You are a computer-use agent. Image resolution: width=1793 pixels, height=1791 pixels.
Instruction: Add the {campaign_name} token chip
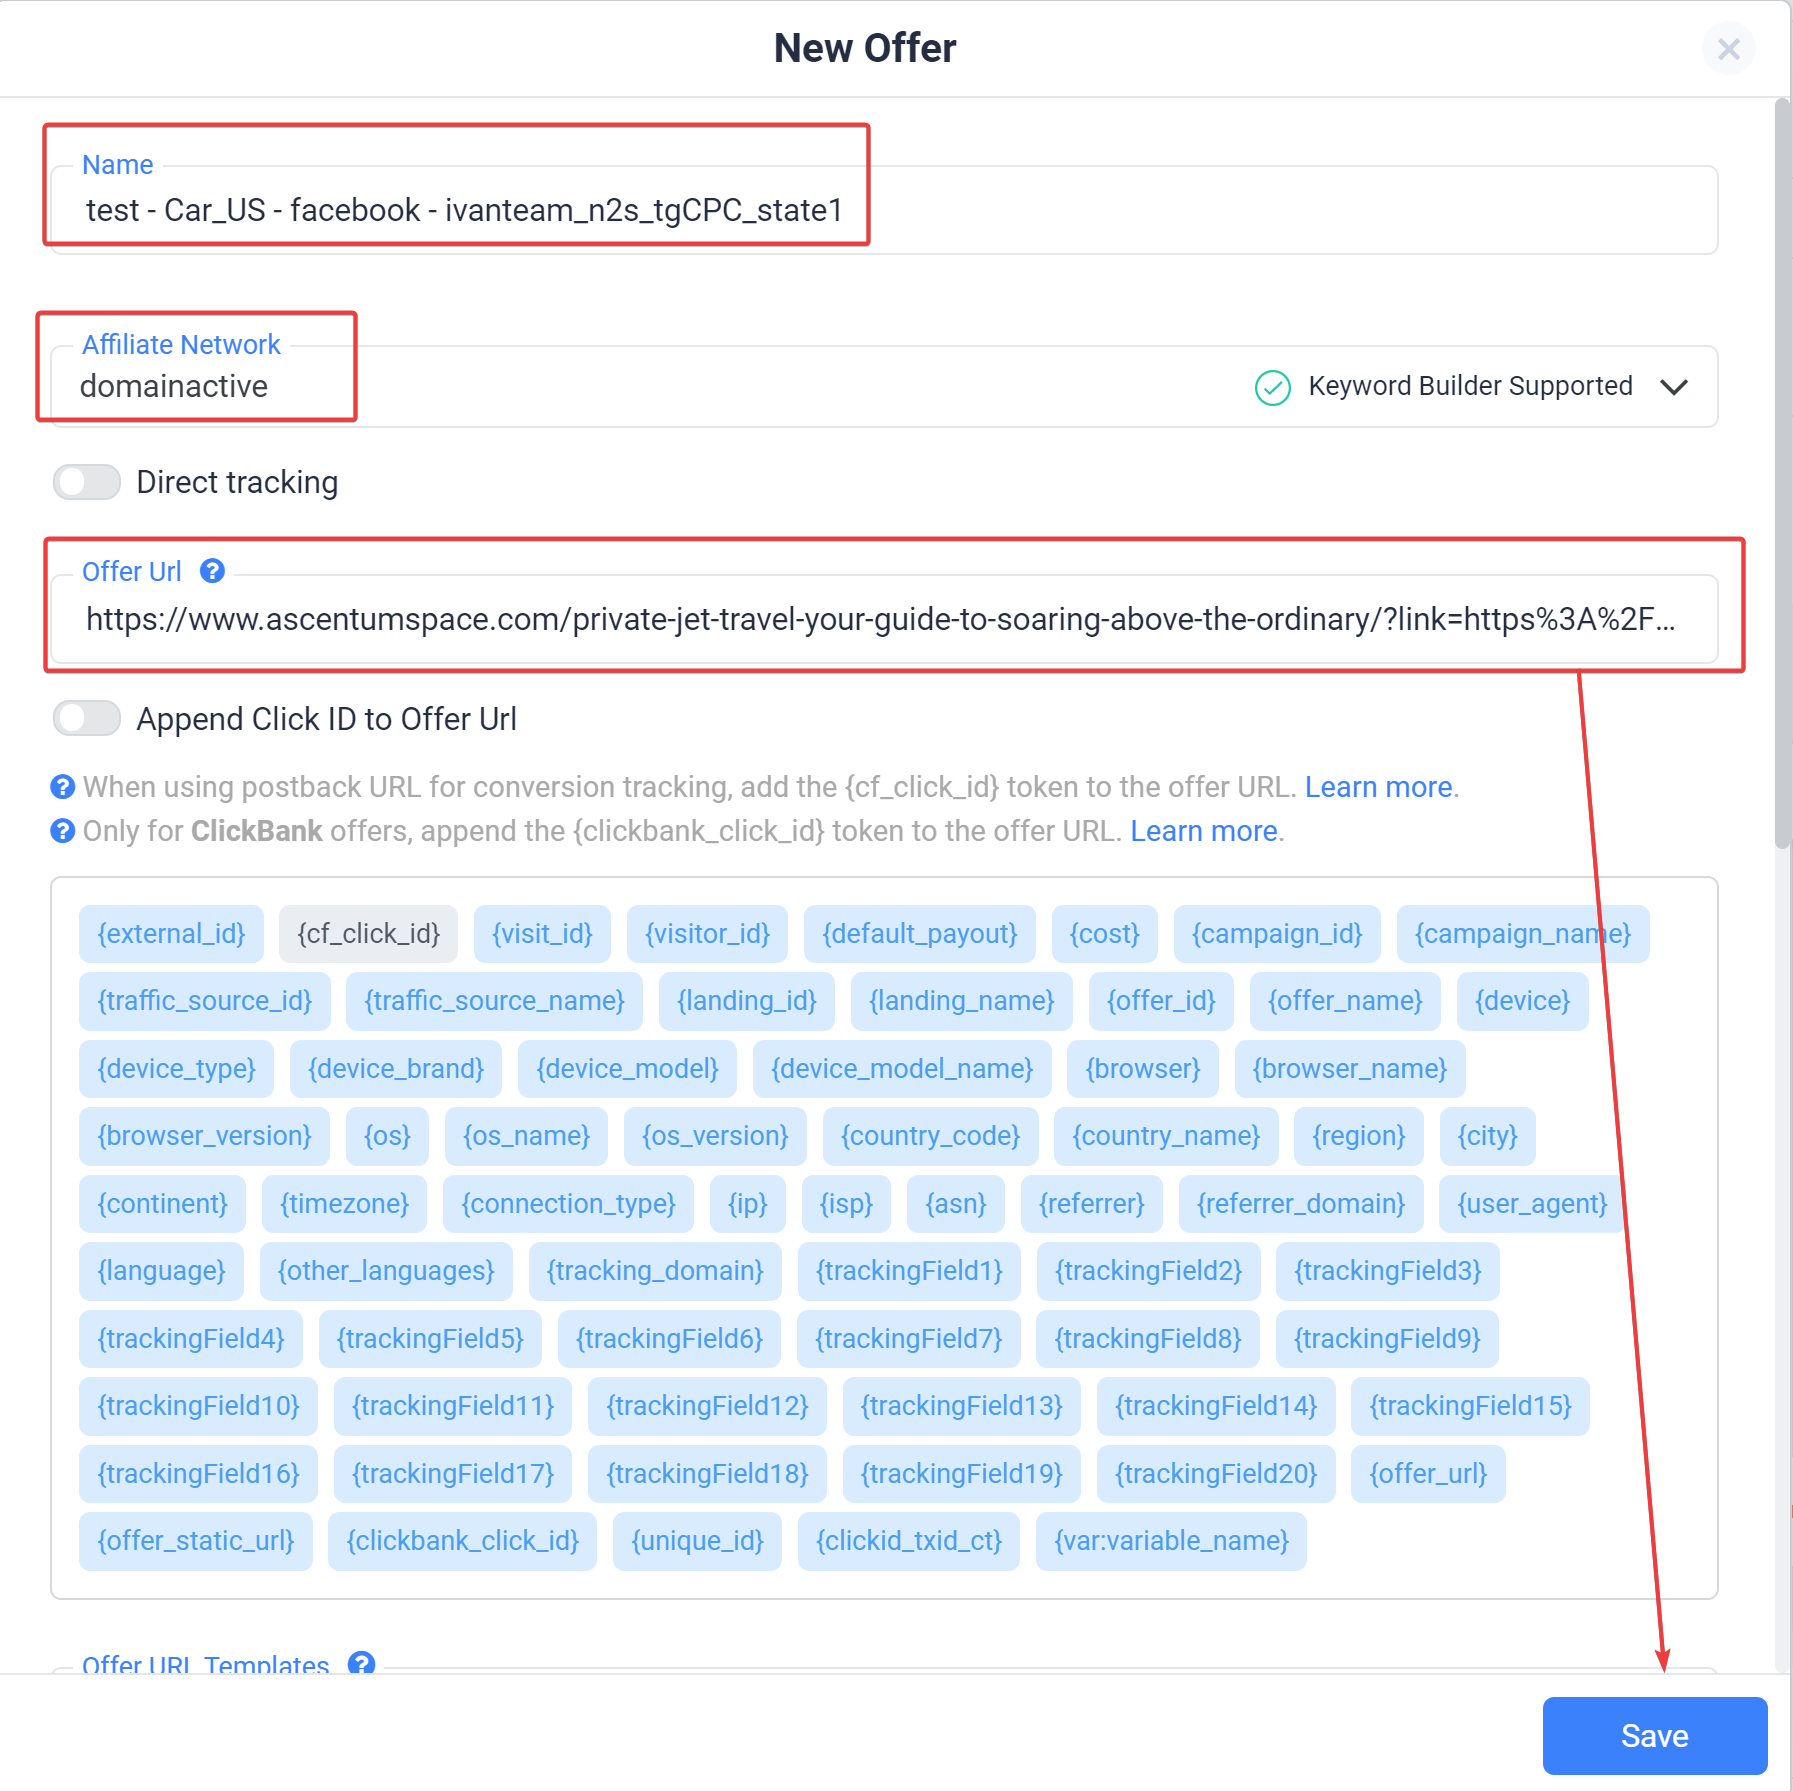click(1522, 934)
